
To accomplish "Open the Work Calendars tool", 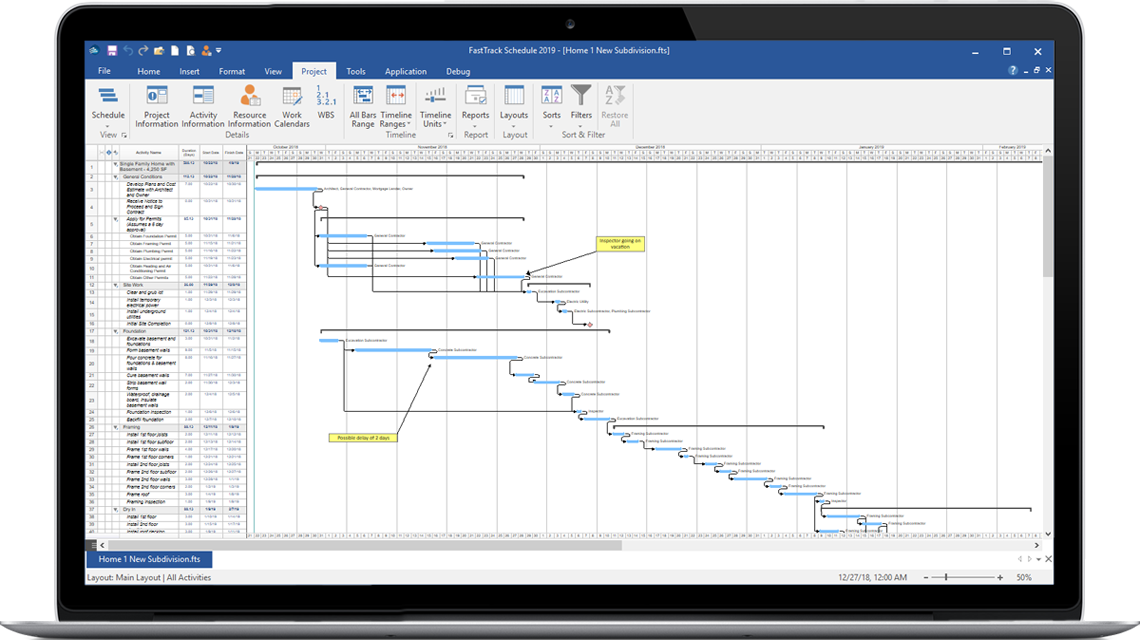I will tap(292, 105).
